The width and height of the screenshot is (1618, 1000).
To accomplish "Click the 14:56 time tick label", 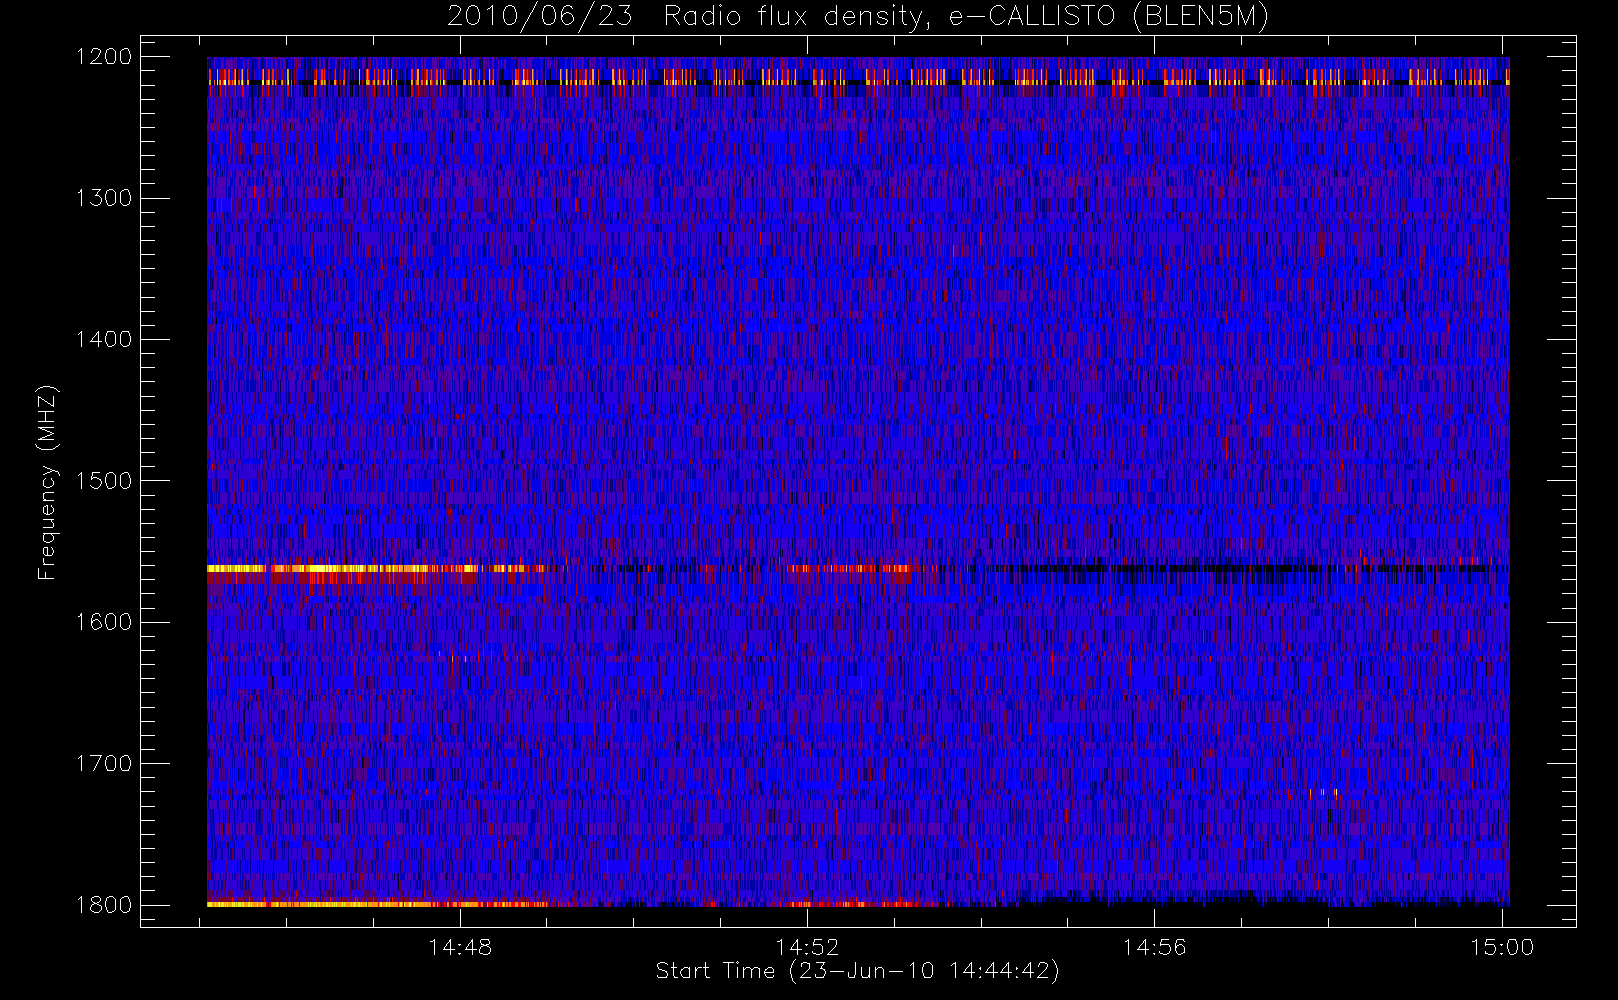I will pos(1154,947).
